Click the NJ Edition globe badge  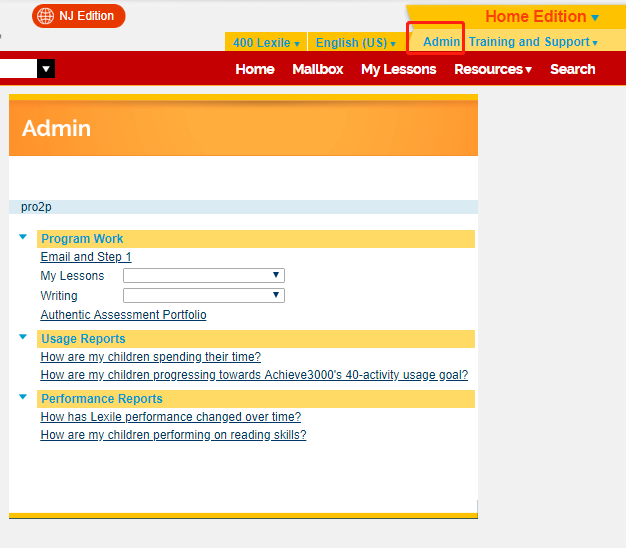coord(79,16)
